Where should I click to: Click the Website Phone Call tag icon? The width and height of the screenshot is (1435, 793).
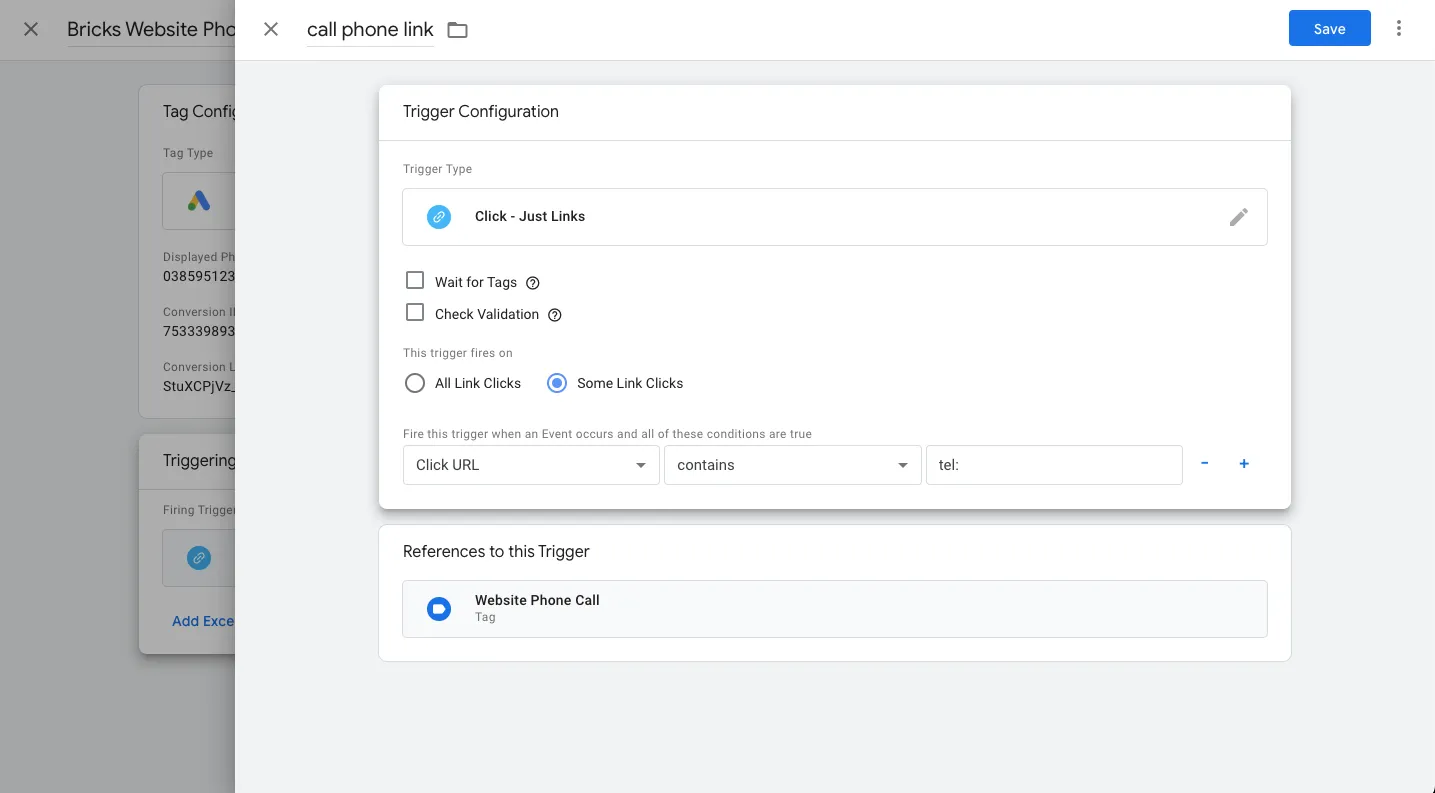coord(438,608)
